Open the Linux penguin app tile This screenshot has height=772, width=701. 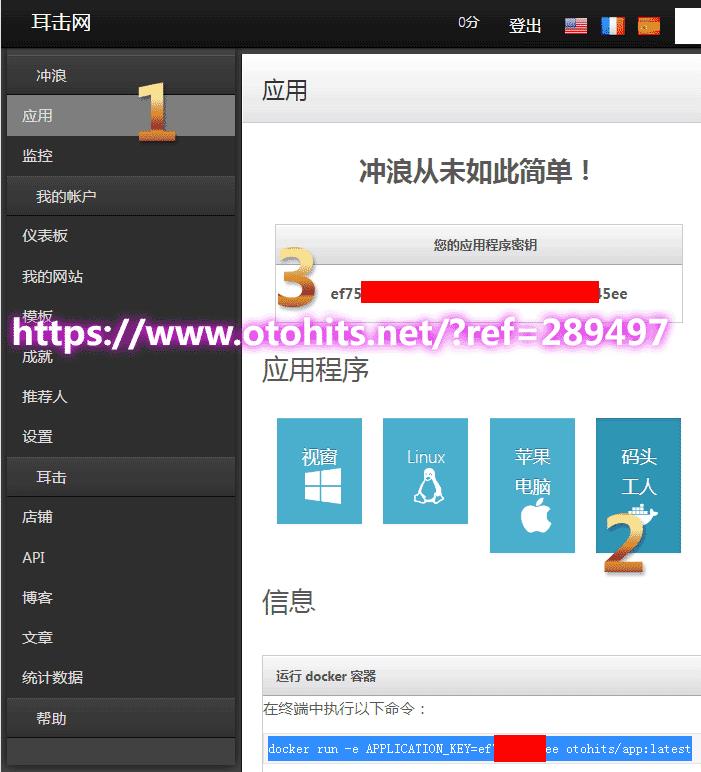425,471
